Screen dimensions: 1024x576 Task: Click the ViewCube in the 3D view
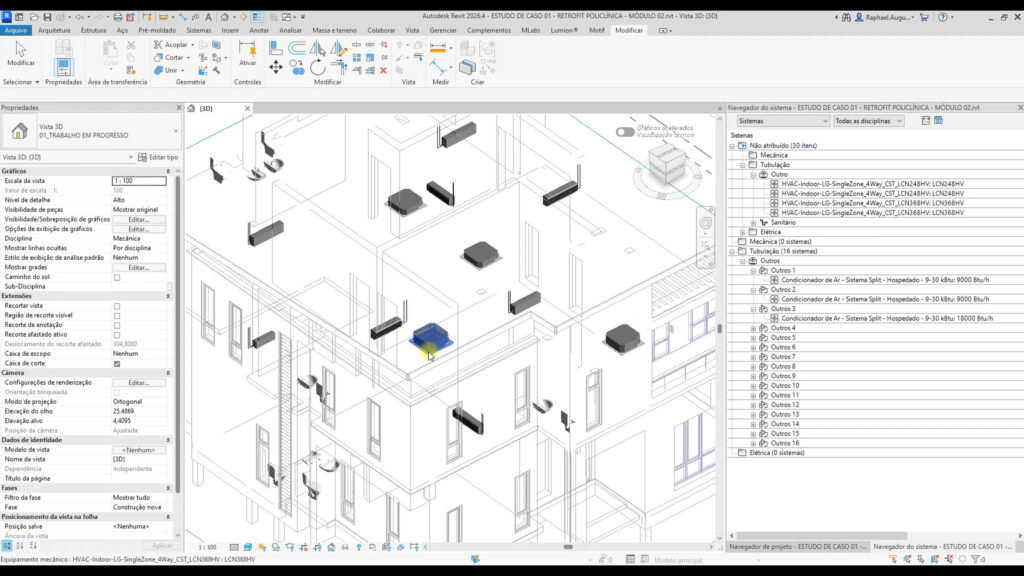(x=666, y=163)
